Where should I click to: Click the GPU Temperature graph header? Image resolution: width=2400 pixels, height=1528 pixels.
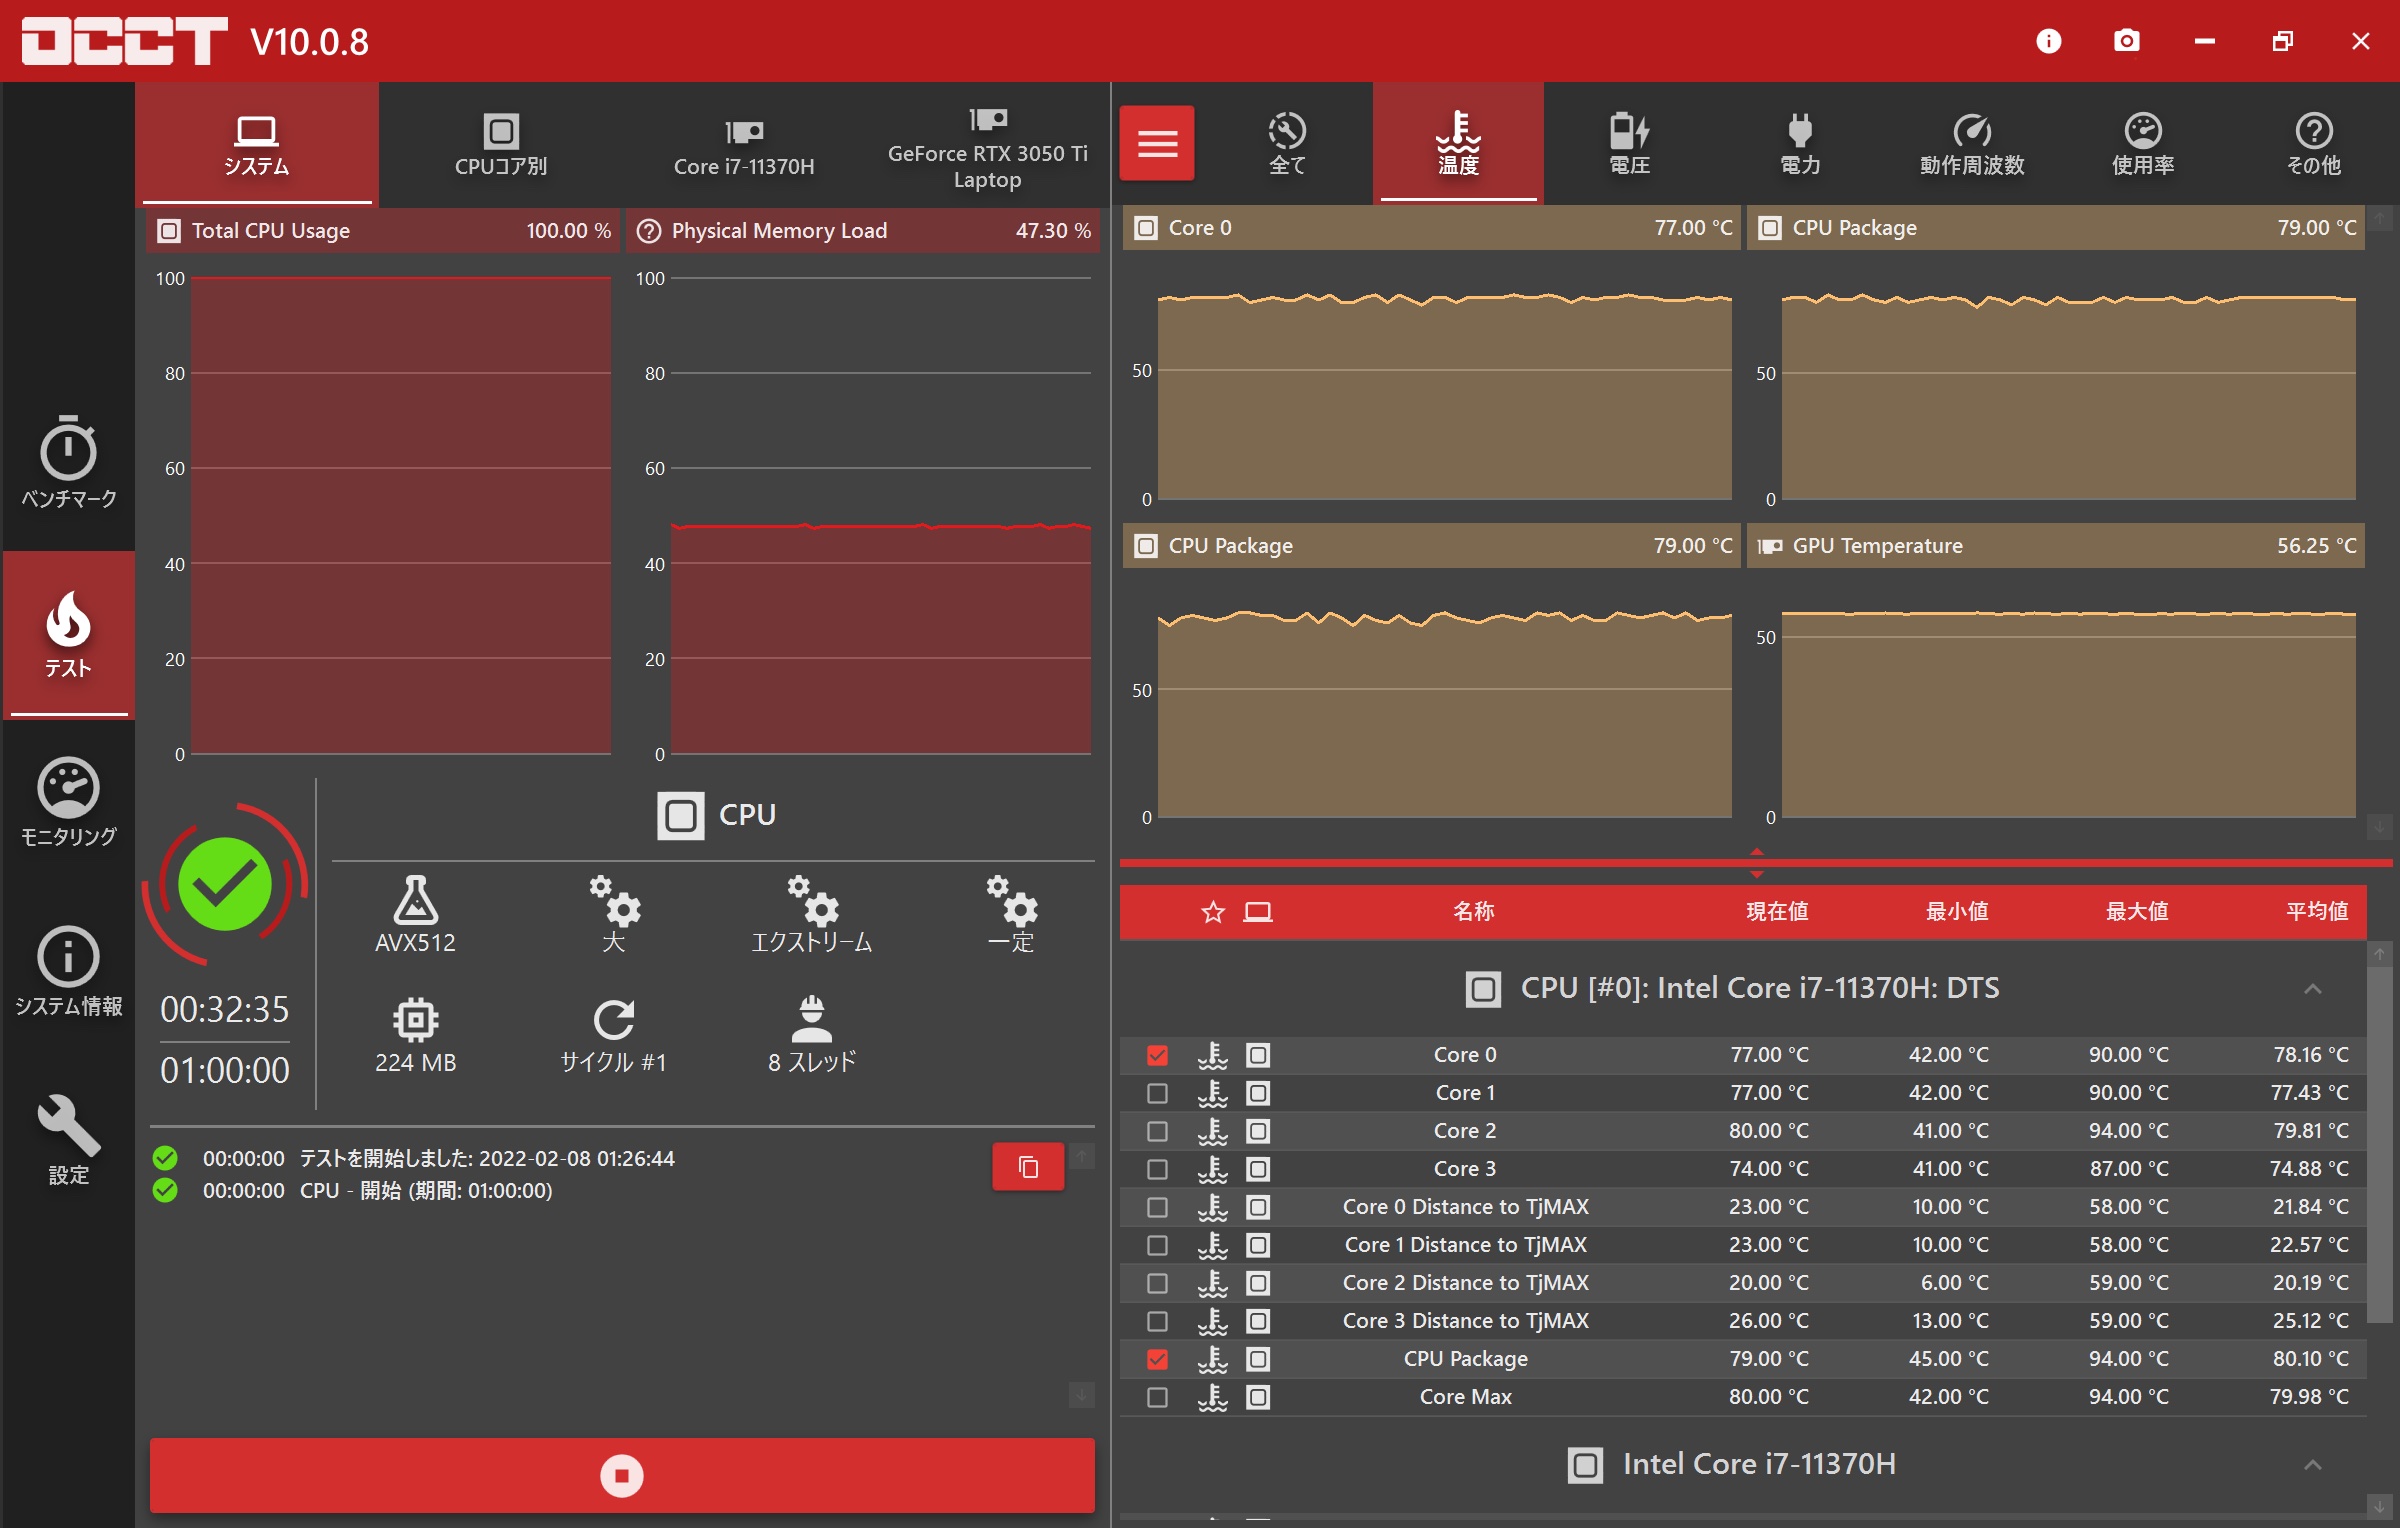tap(2056, 546)
